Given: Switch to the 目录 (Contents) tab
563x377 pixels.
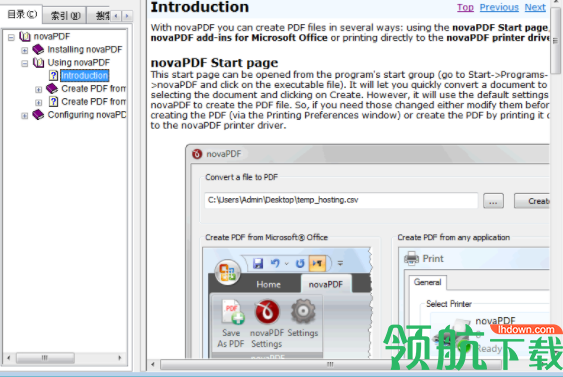Looking at the screenshot, I should [x=22, y=14].
